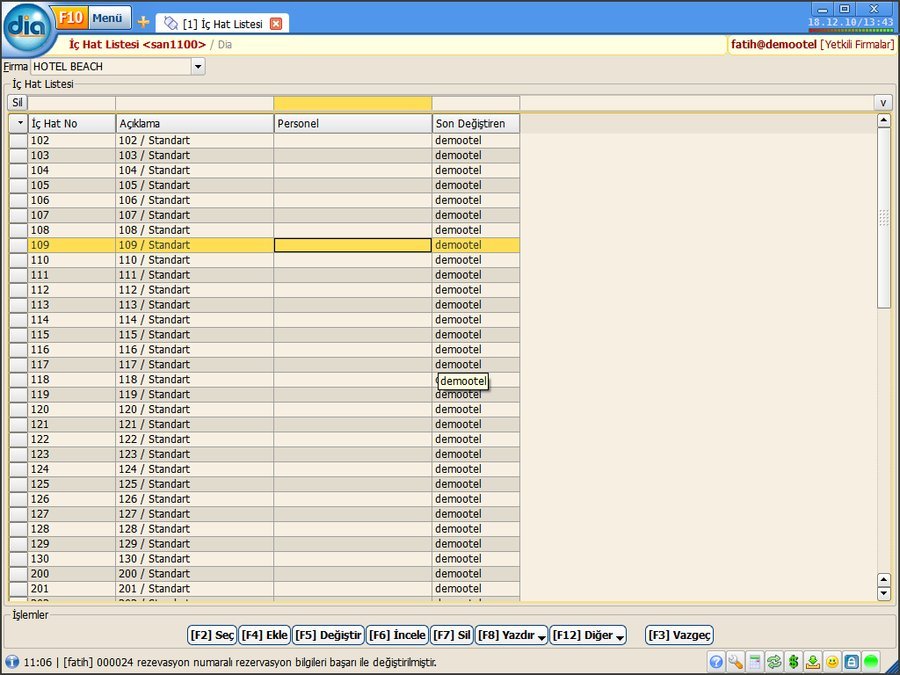Sort by the Personel column header
The width and height of the screenshot is (900, 675).
pyautogui.click(x=353, y=123)
